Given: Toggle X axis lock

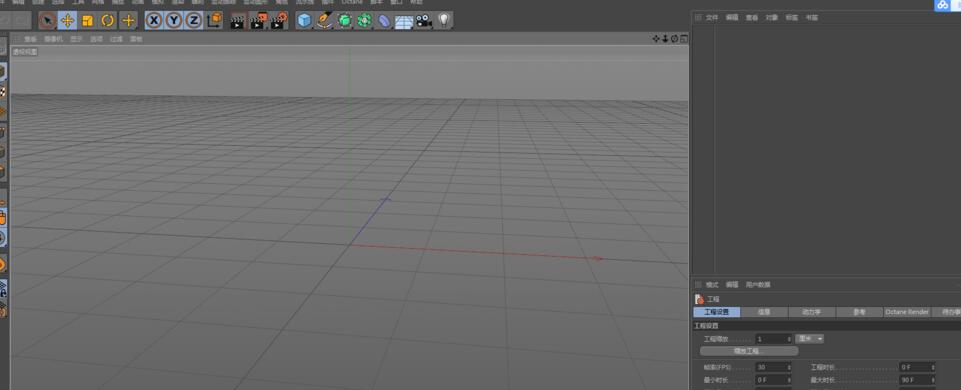Looking at the screenshot, I should pyautogui.click(x=154, y=20).
